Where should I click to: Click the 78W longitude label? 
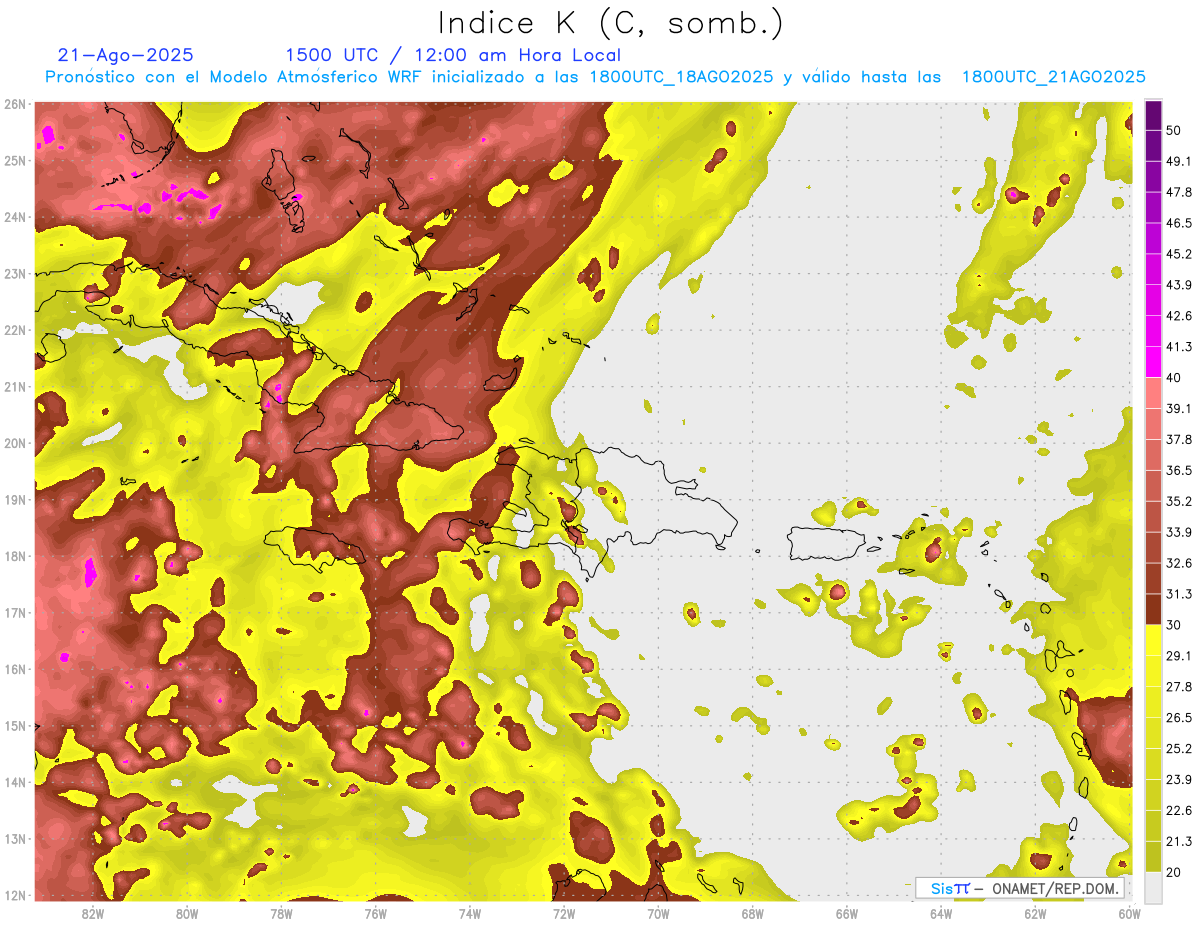(x=281, y=914)
